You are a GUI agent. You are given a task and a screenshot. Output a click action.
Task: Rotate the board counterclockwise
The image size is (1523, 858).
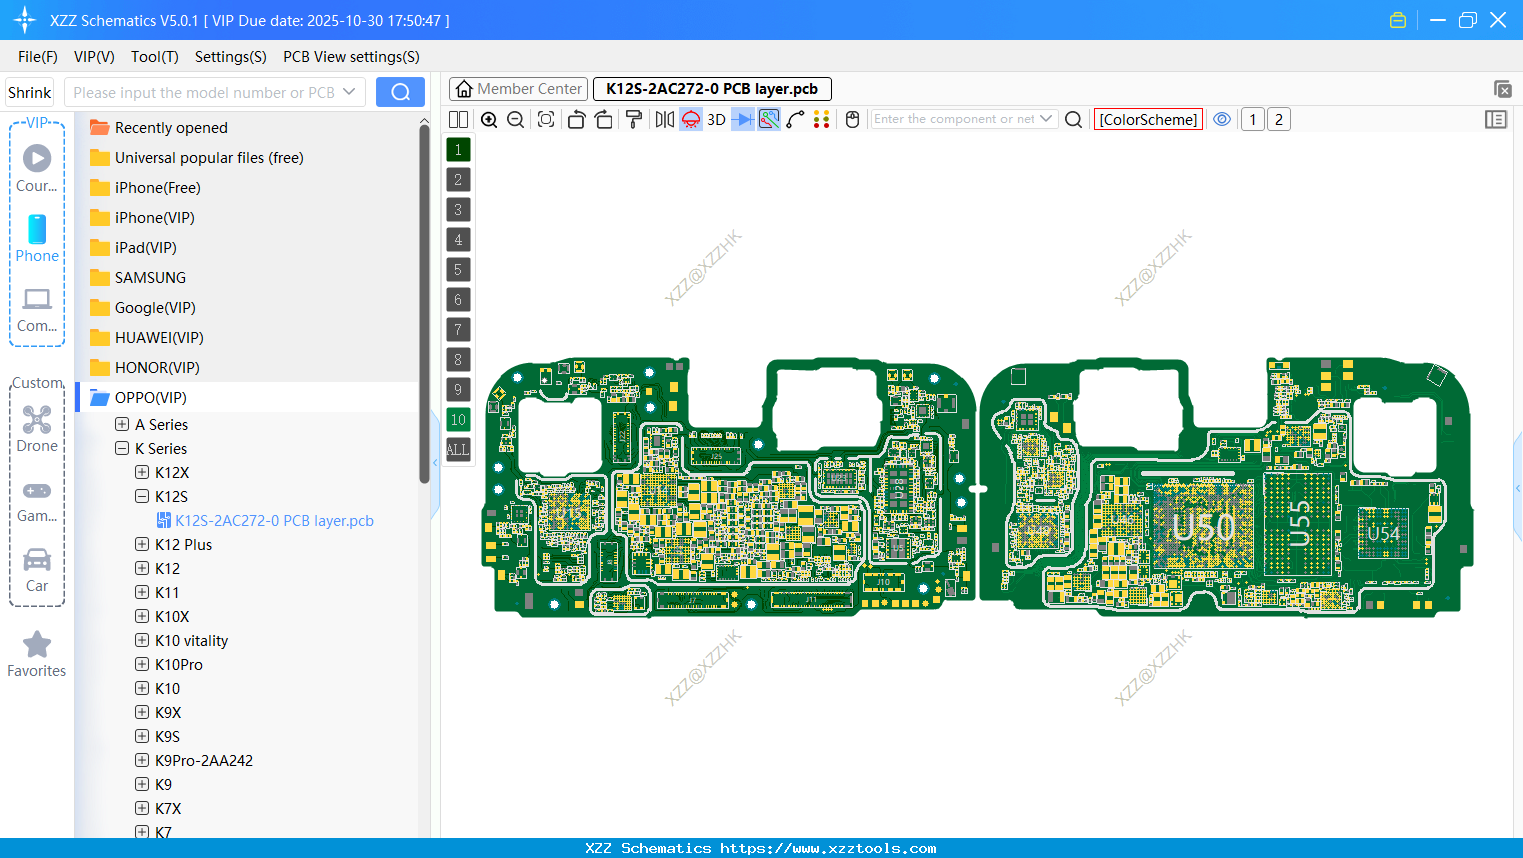click(x=576, y=119)
